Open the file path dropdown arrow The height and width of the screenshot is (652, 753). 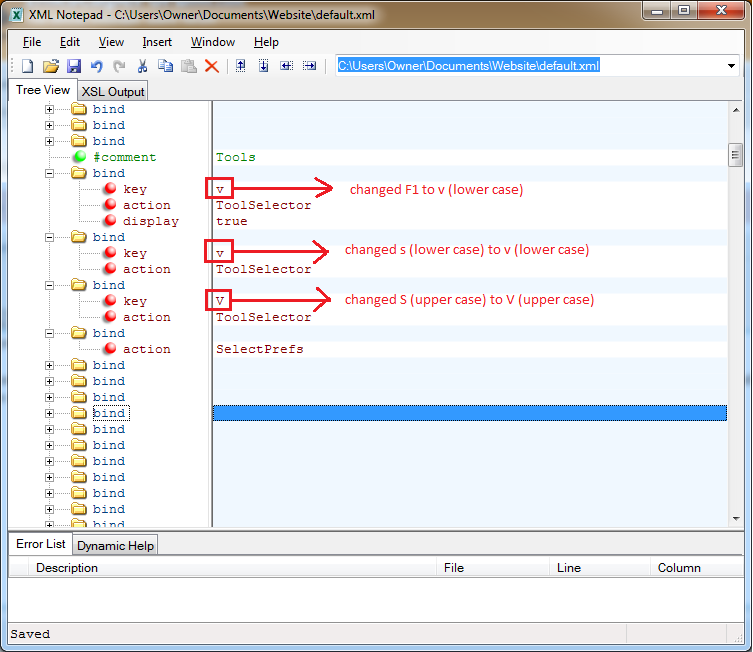pos(731,66)
